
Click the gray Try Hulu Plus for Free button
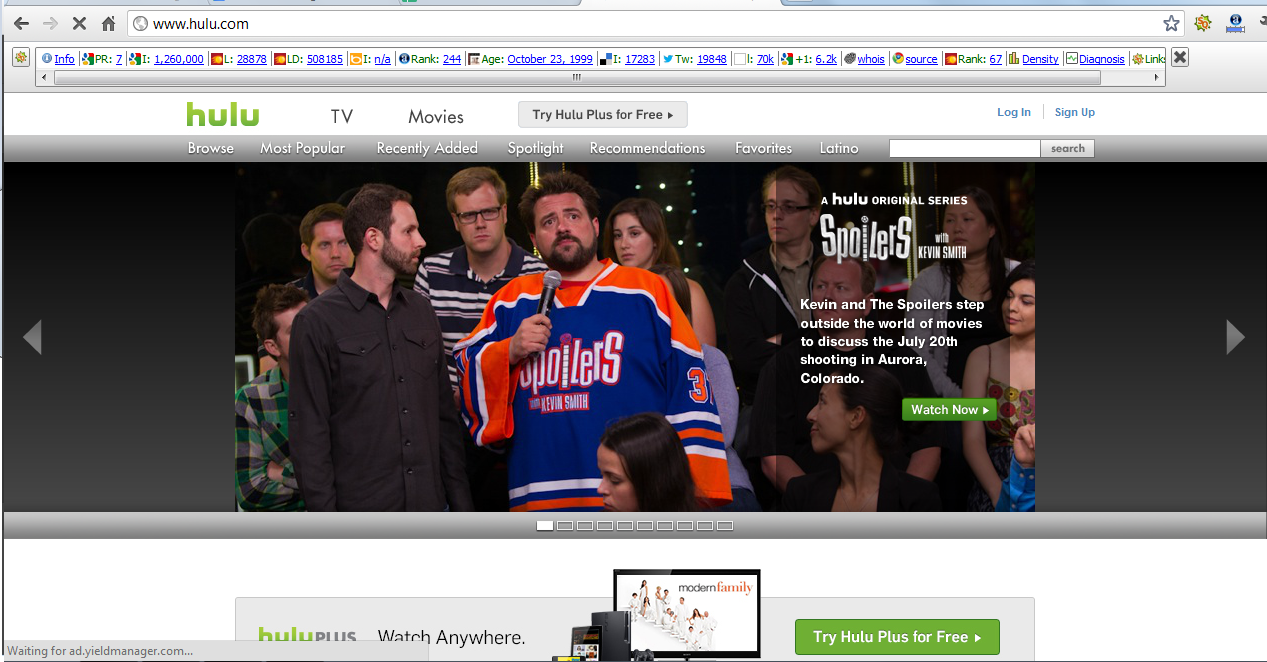(603, 114)
